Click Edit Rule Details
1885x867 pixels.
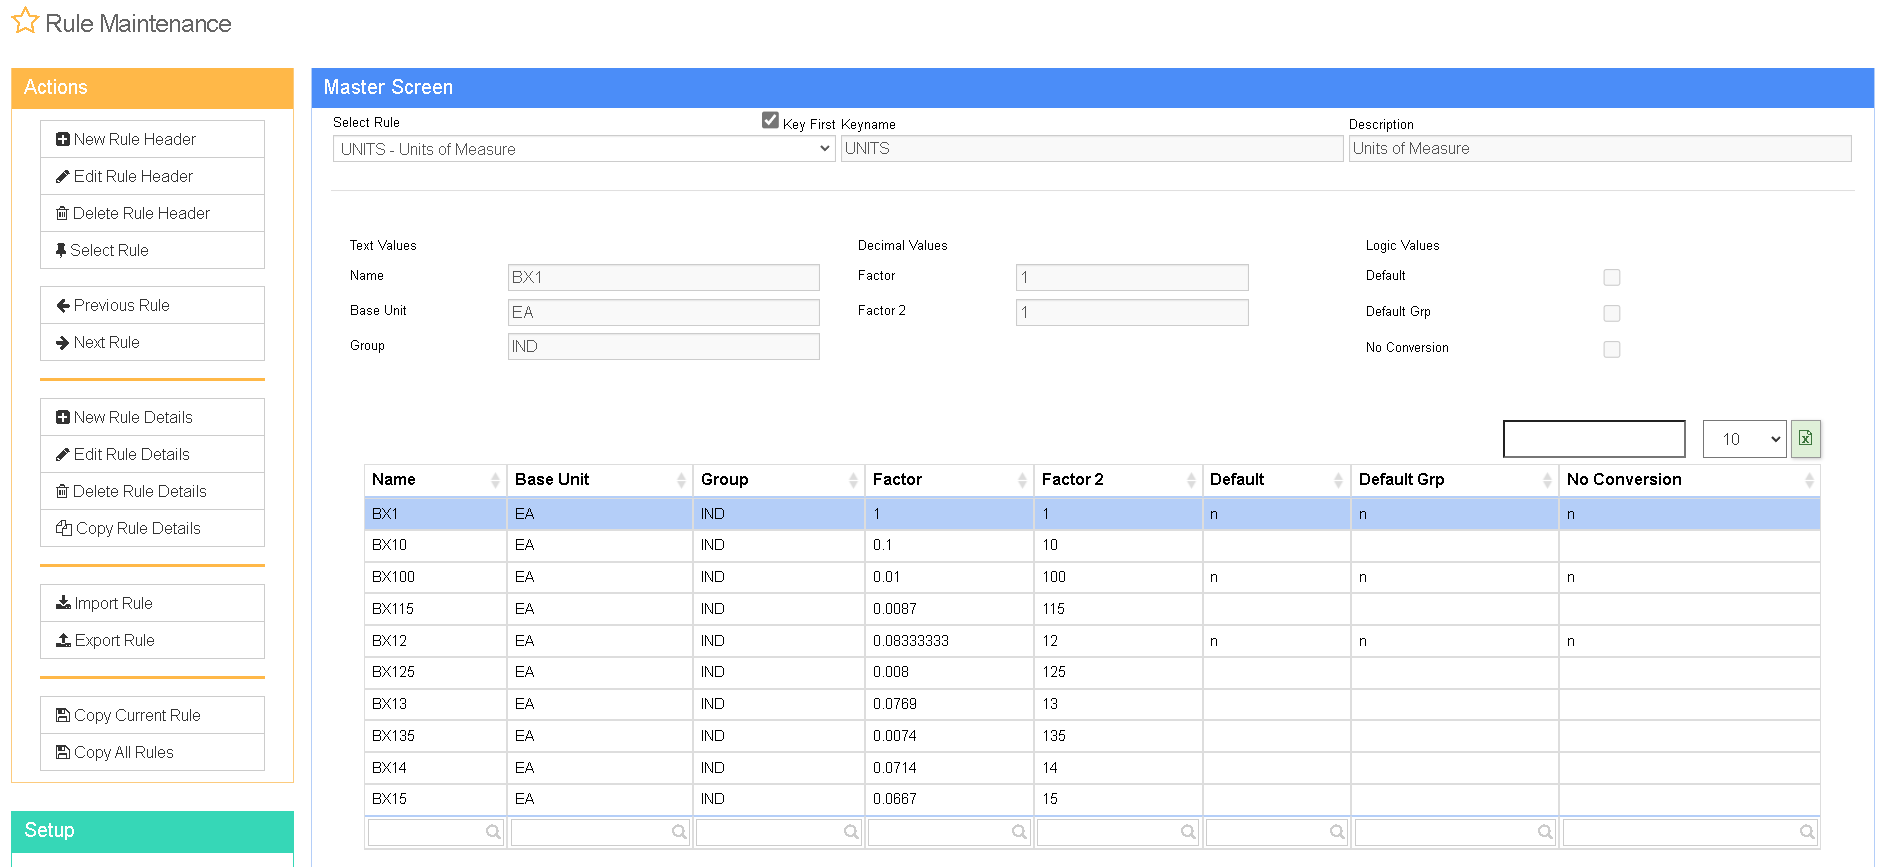point(152,454)
